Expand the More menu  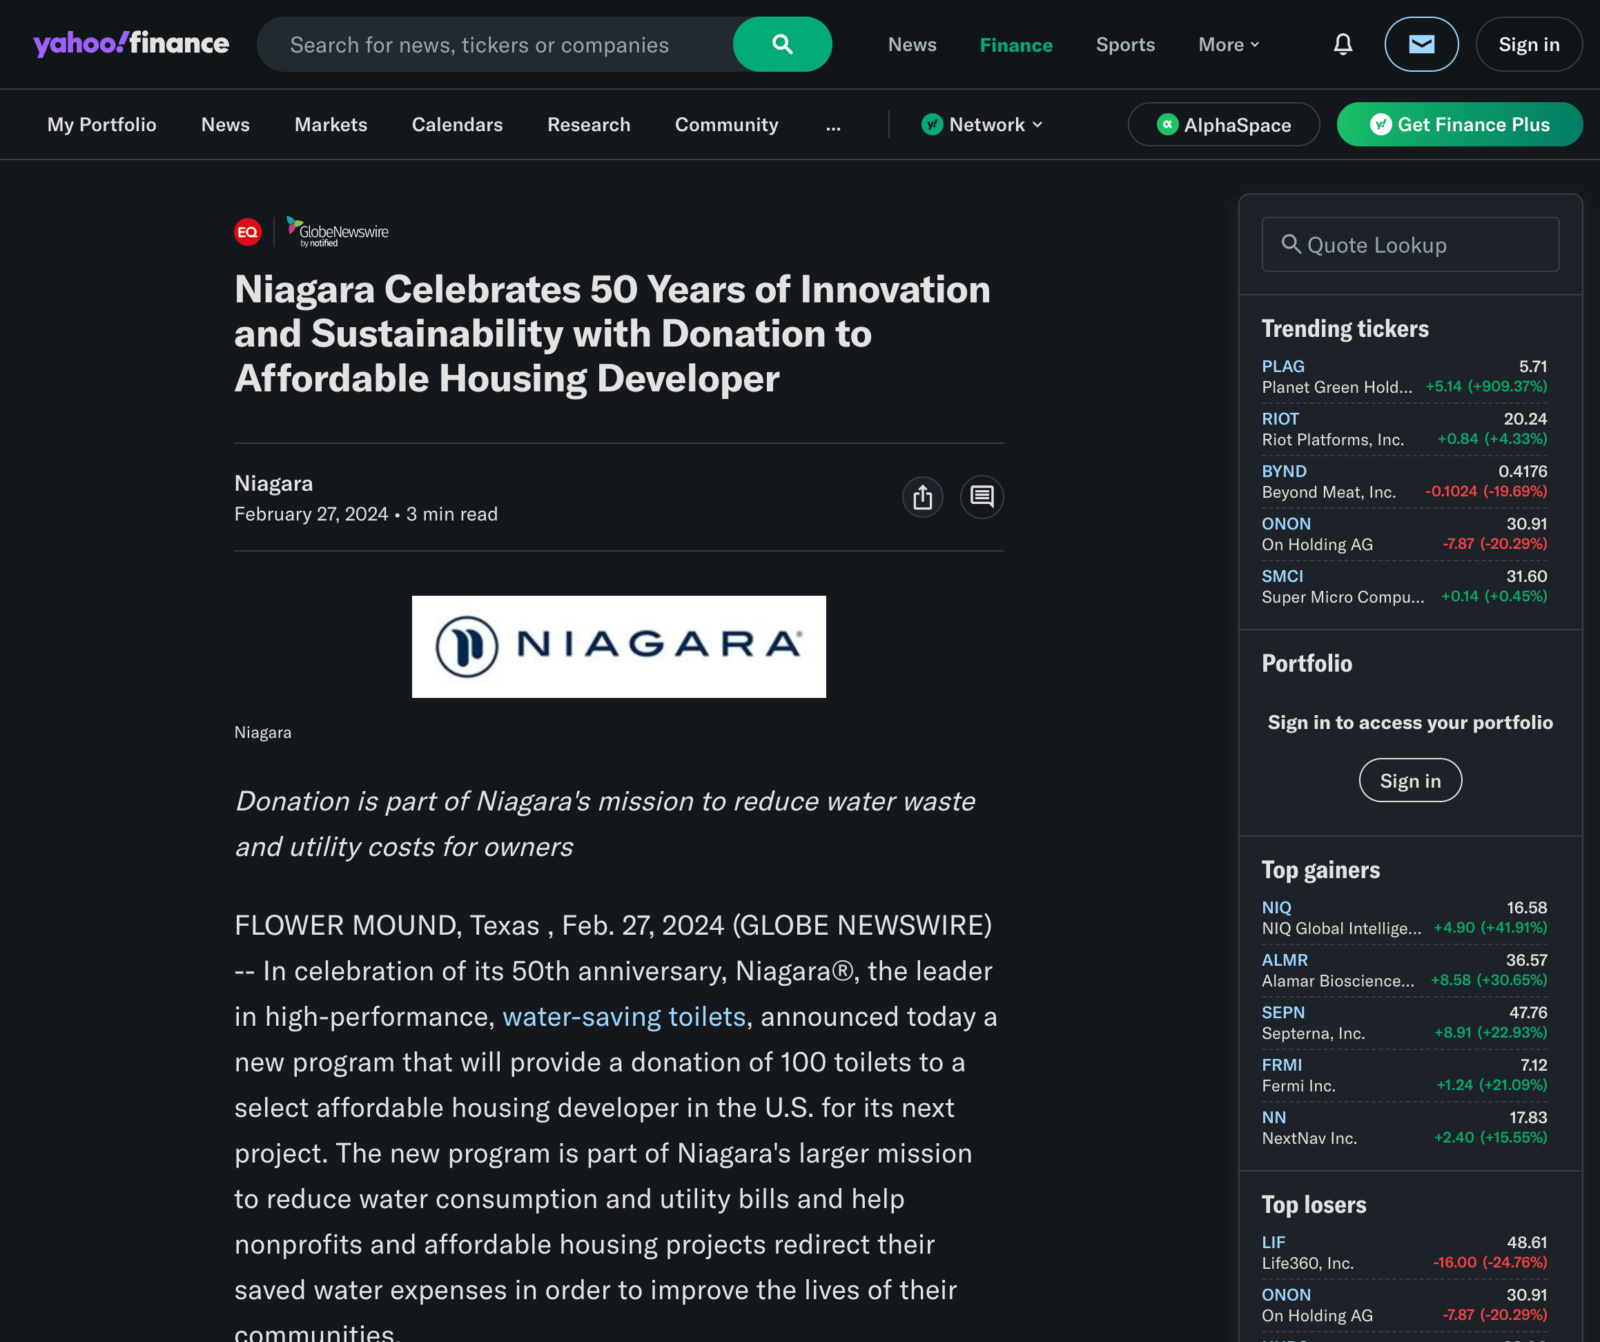click(1229, 44)
